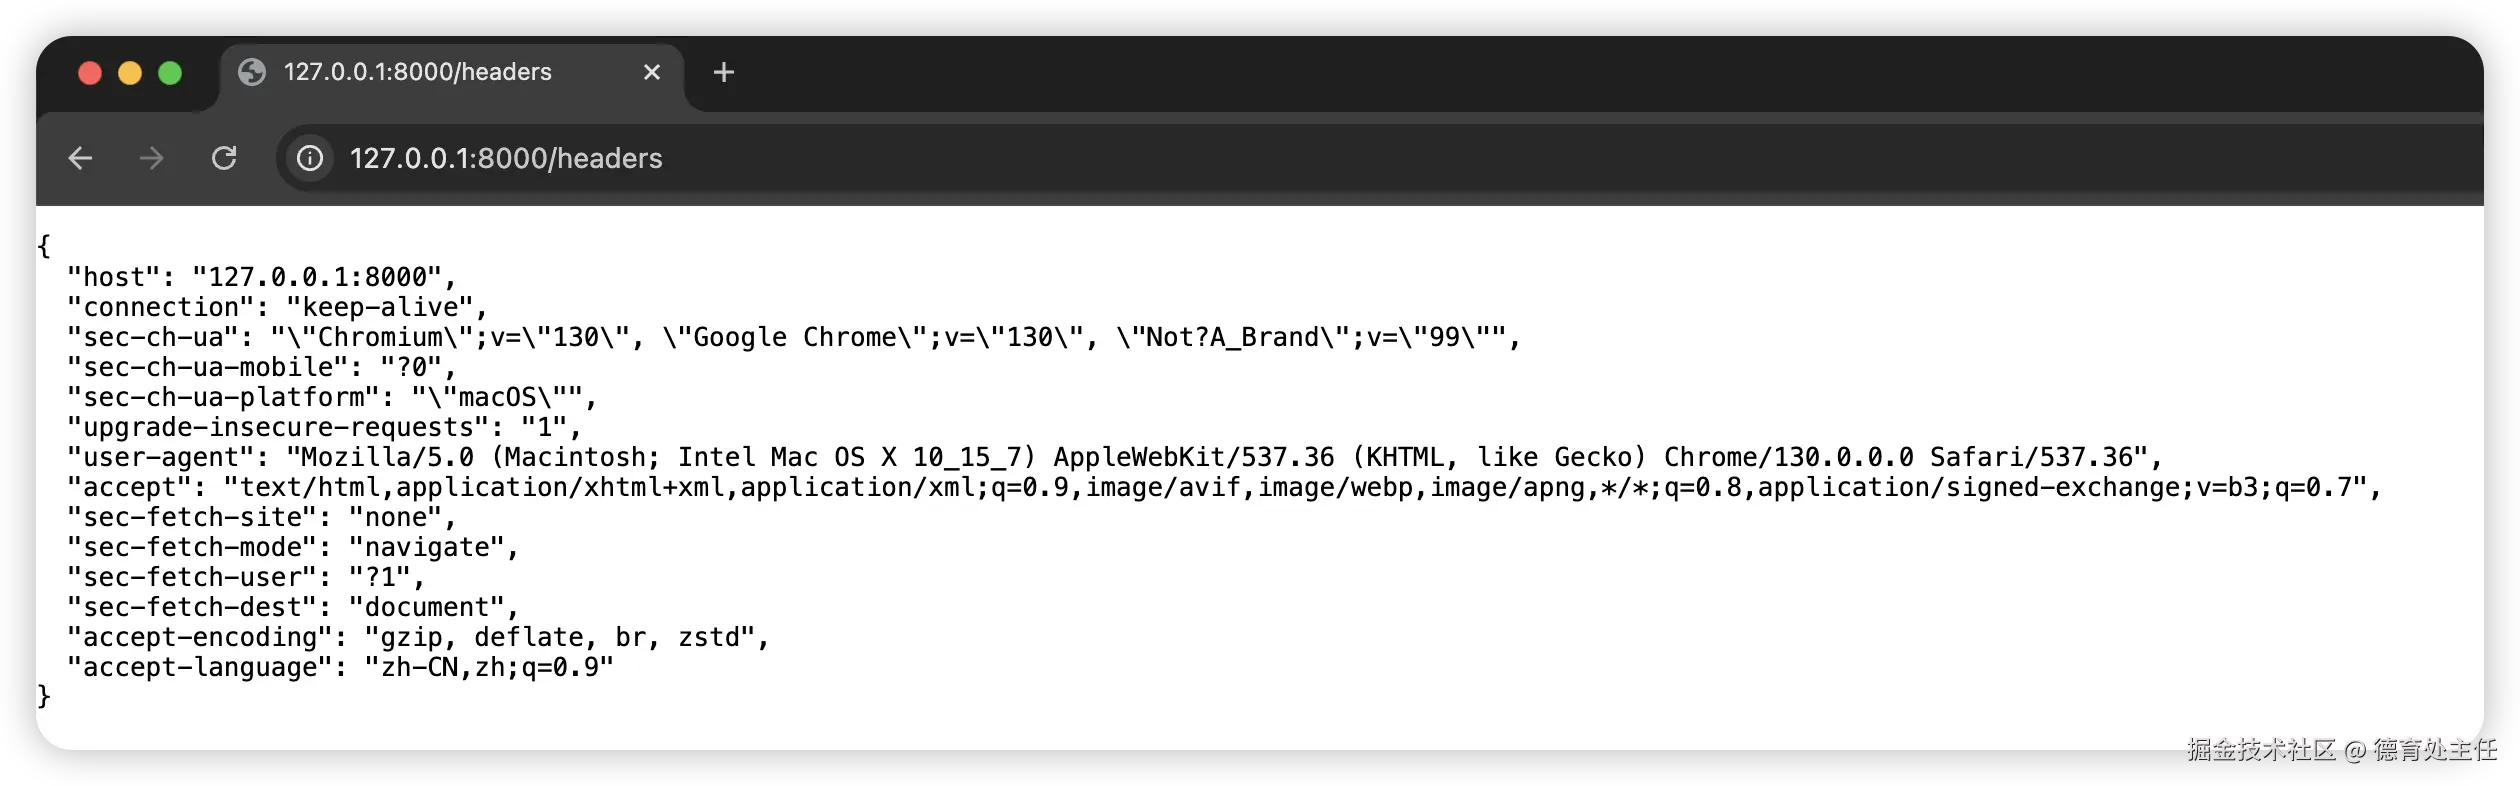
Task: Click the "sec-ch-ua-platform" line
Action: pyautogui.click(x=331, y=397)
